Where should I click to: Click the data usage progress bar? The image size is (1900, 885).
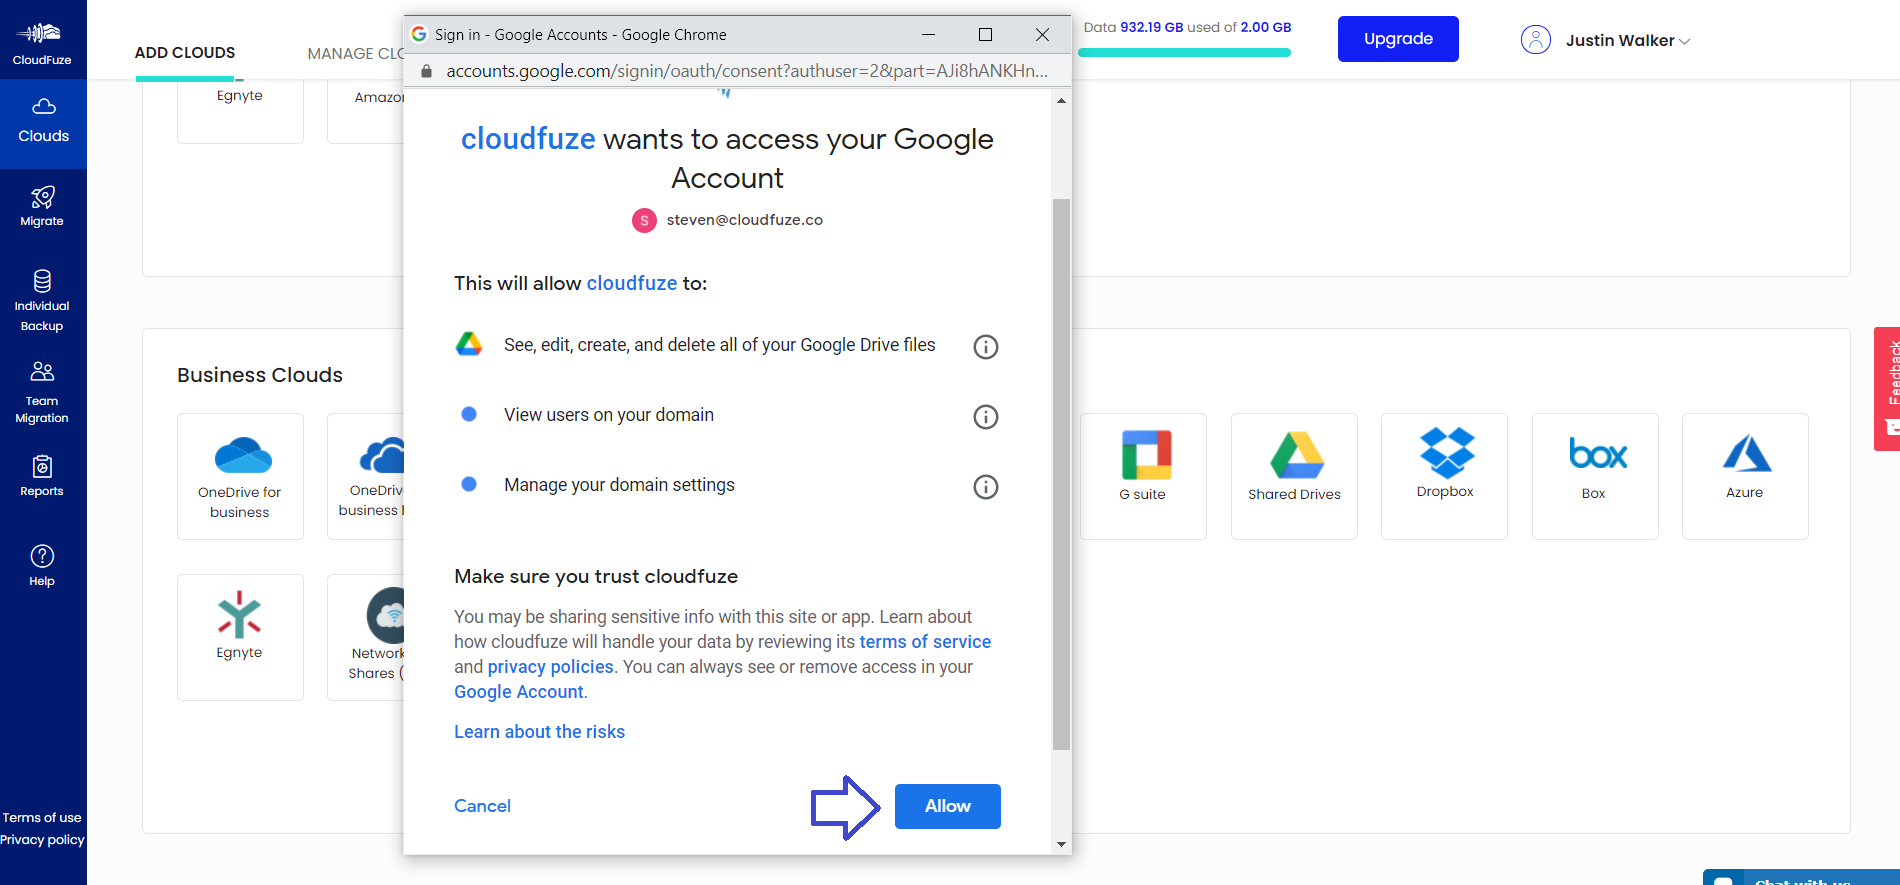[1185, 52]
